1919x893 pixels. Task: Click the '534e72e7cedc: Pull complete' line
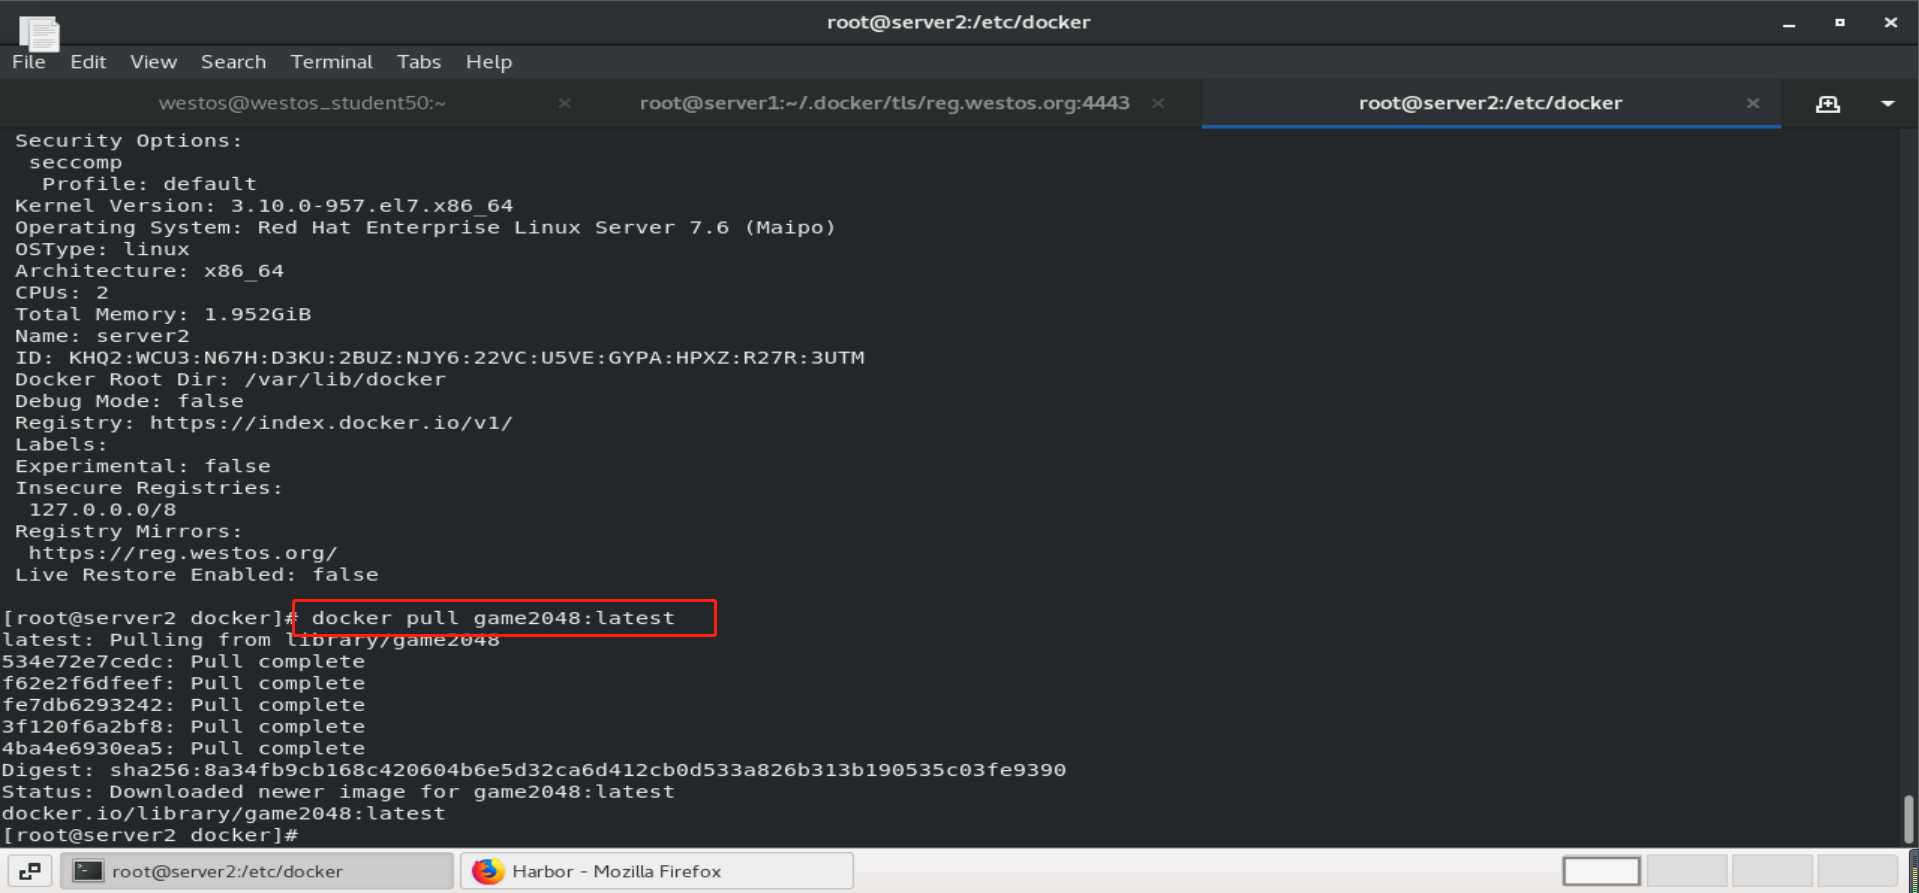click(183, 662)
